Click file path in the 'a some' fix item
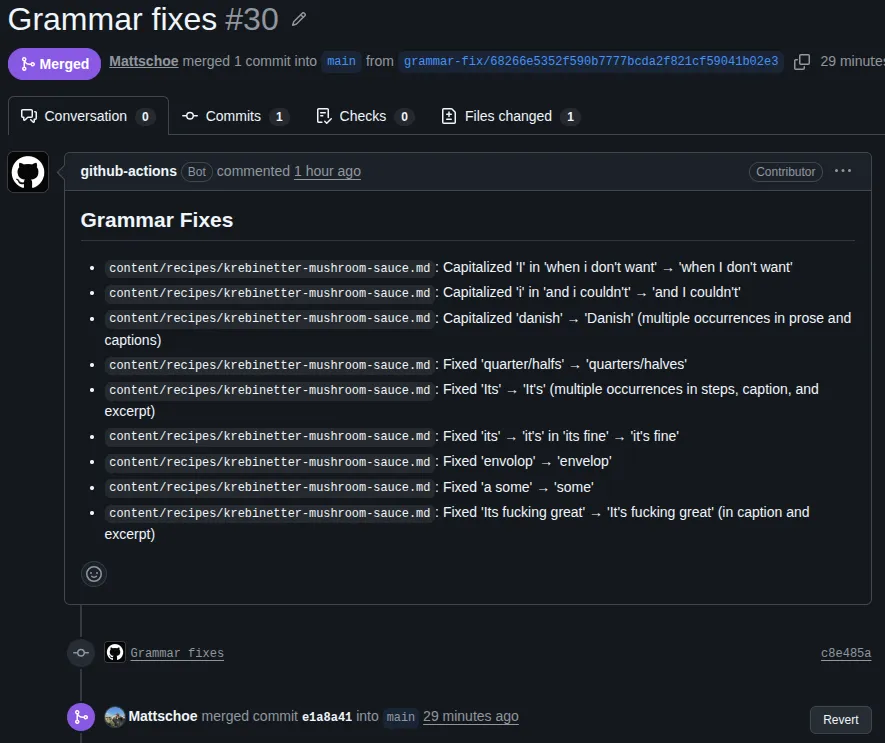The image size is (885, 743). click(269, 487)
